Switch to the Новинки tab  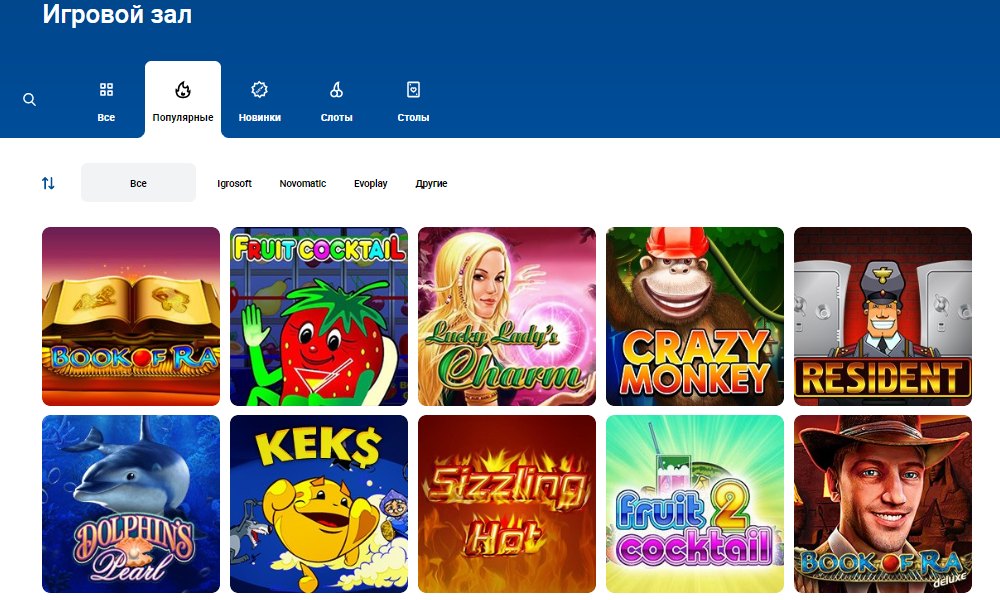tap(259, 117)
